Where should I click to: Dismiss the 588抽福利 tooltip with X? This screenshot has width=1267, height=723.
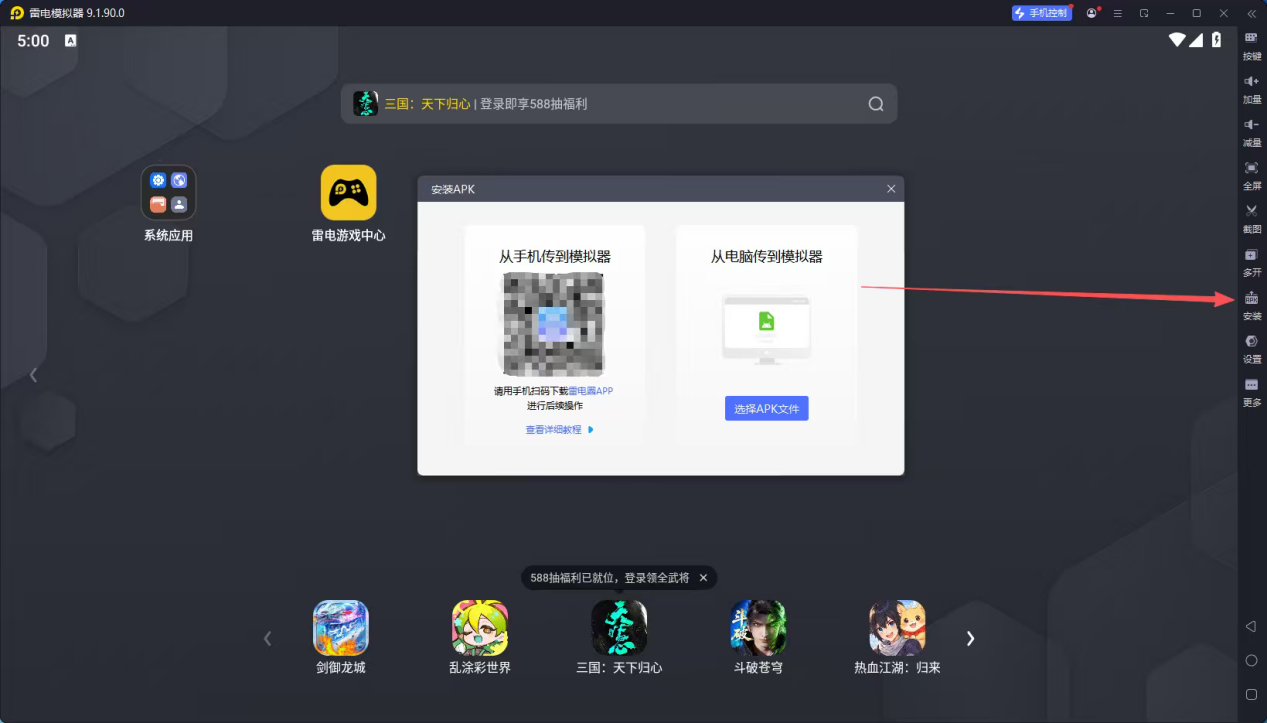coord(703,578)
